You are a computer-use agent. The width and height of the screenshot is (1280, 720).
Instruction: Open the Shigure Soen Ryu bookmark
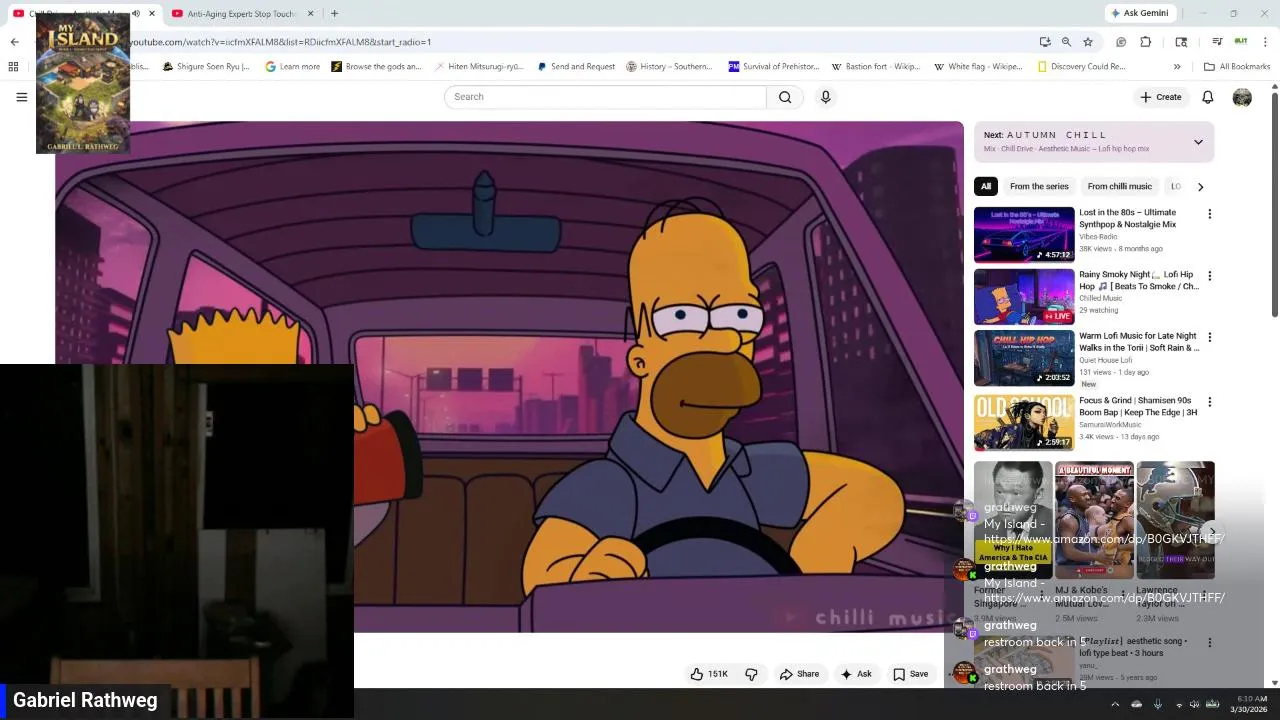point(206,67)
